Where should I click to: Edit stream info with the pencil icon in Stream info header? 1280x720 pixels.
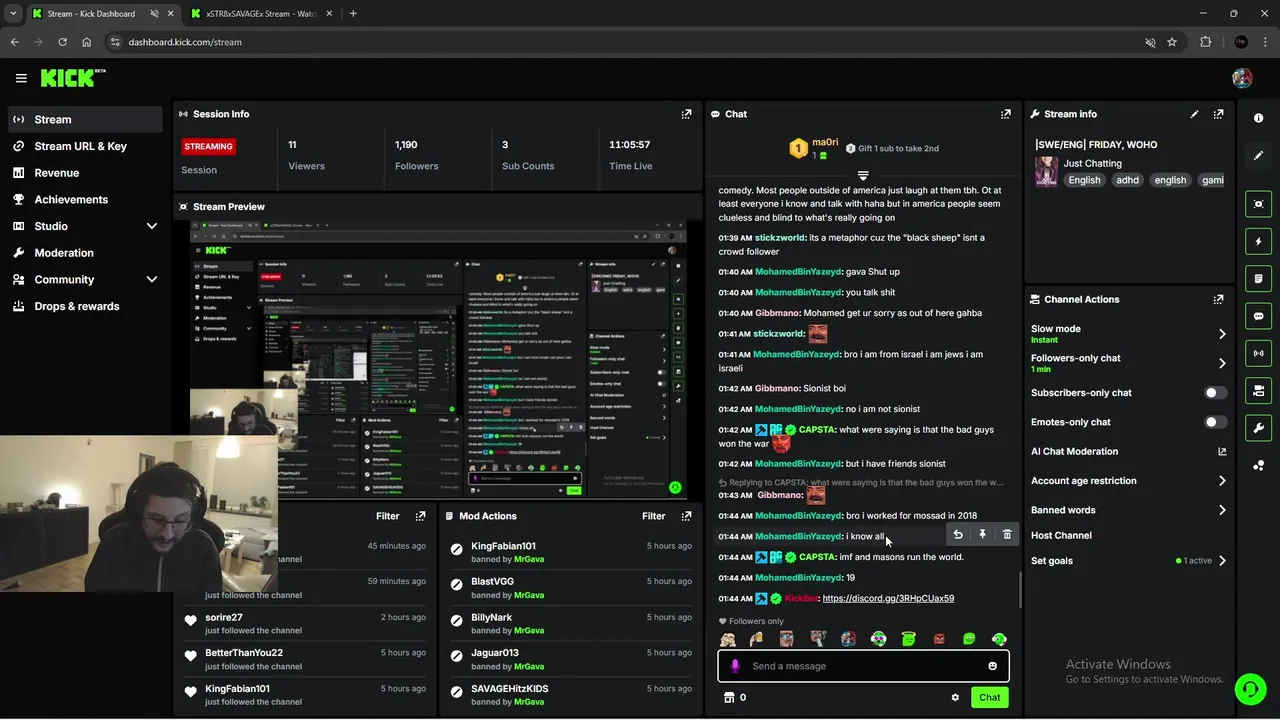tap(1194, 114)
